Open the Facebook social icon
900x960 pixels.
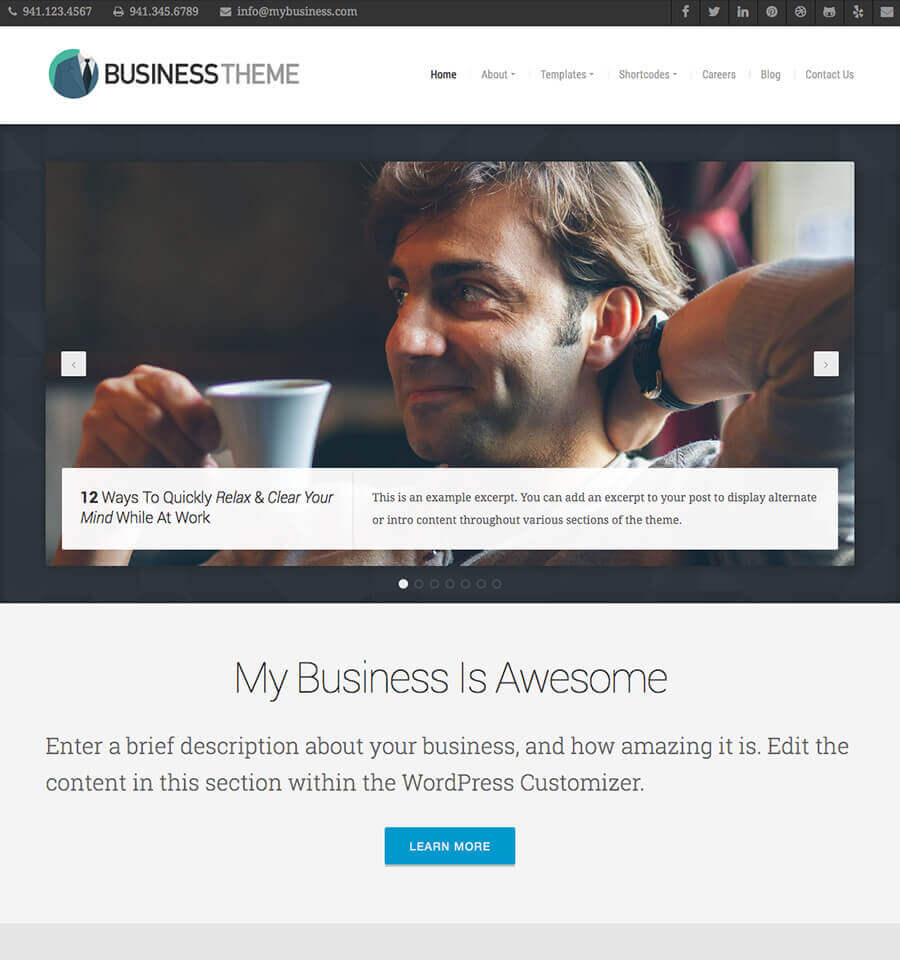point(685,12)
